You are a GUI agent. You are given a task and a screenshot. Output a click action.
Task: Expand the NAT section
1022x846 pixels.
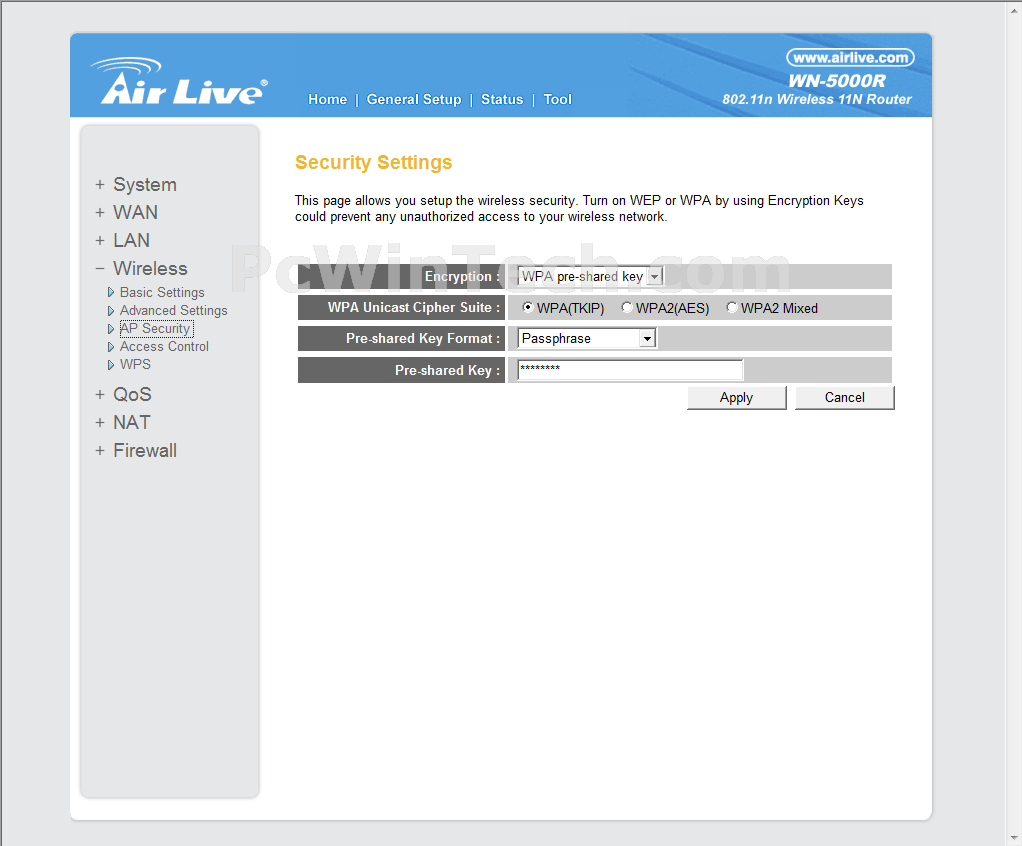(123, 422)
